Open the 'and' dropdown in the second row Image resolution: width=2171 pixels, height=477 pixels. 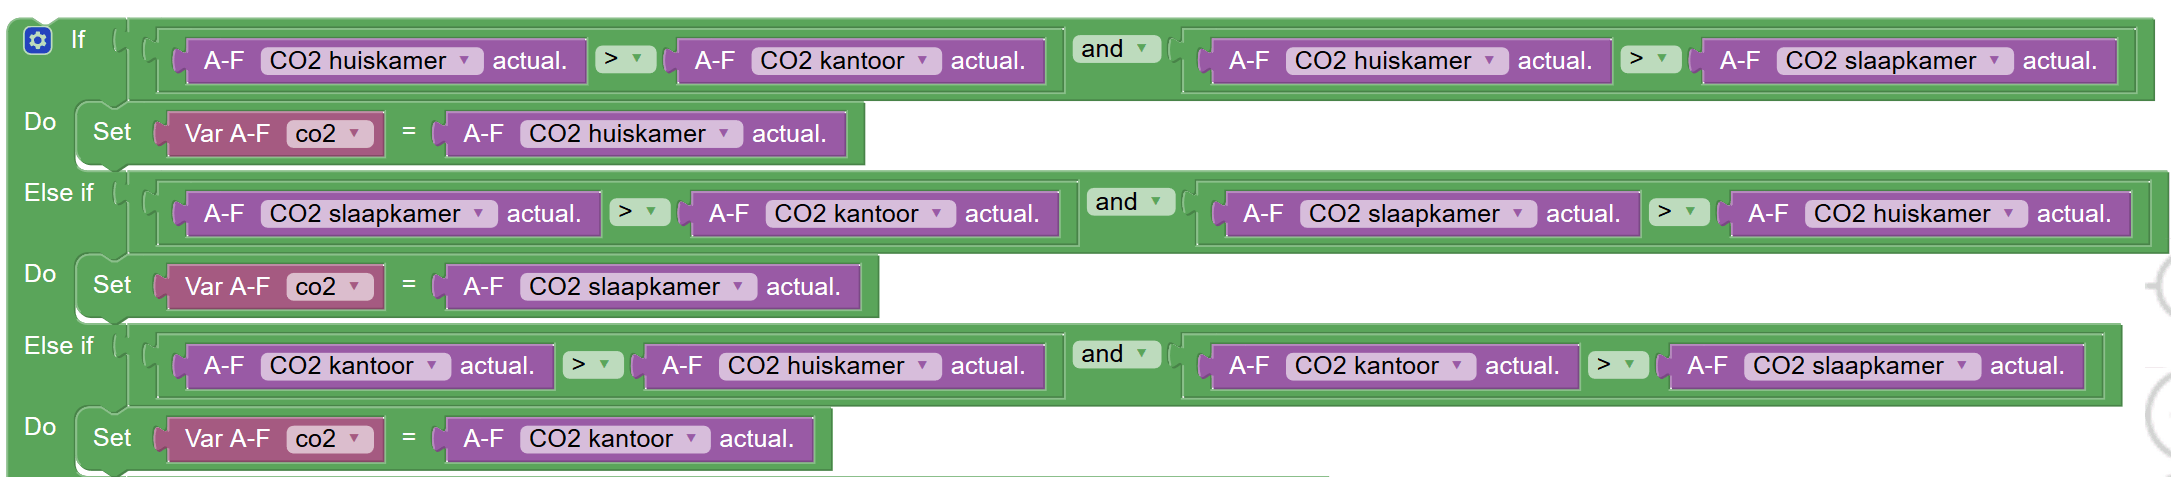pos(1130,202)
